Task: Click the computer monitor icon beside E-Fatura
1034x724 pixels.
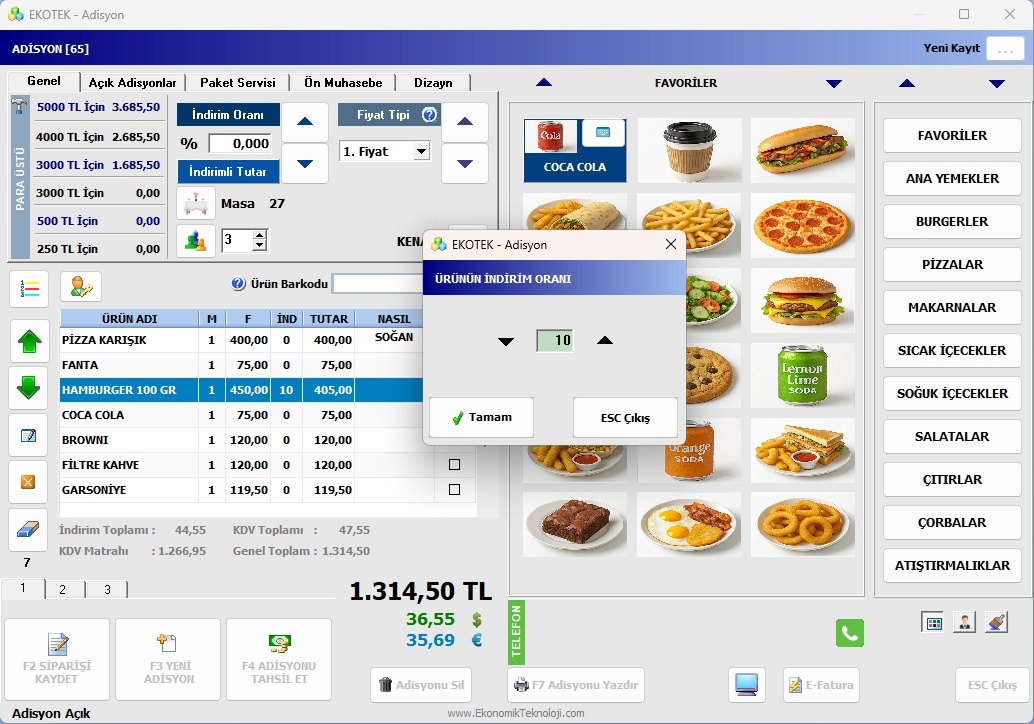Action: pos(746,684)
